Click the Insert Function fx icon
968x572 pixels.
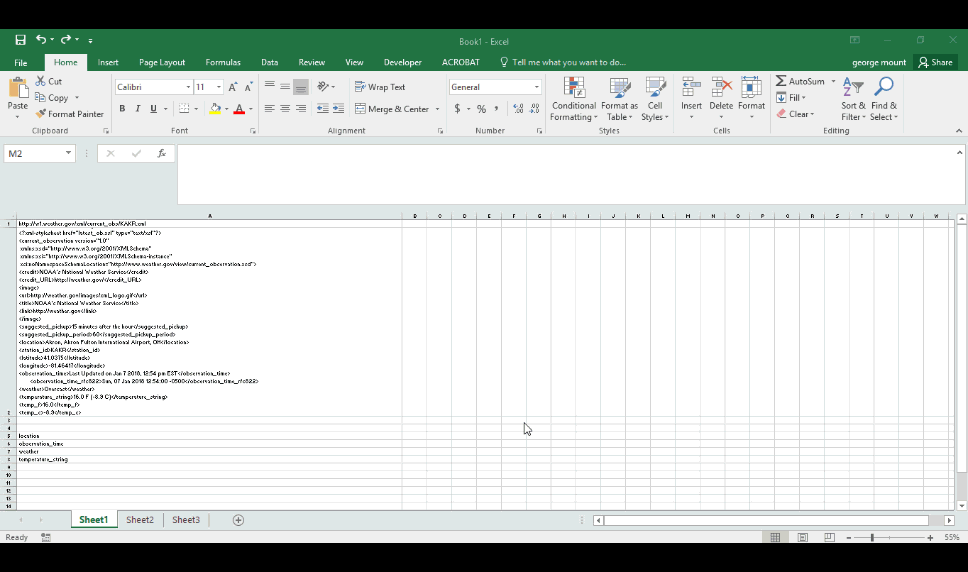pos(161,154)
